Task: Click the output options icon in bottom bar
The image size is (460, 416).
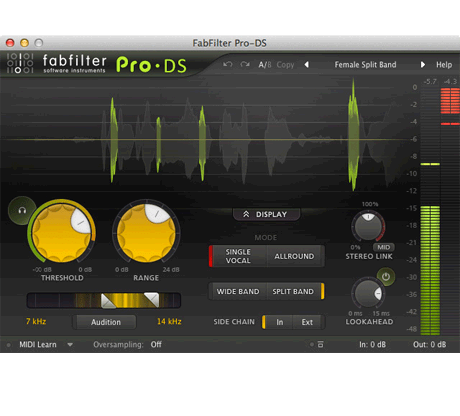Action: [320, 344]
